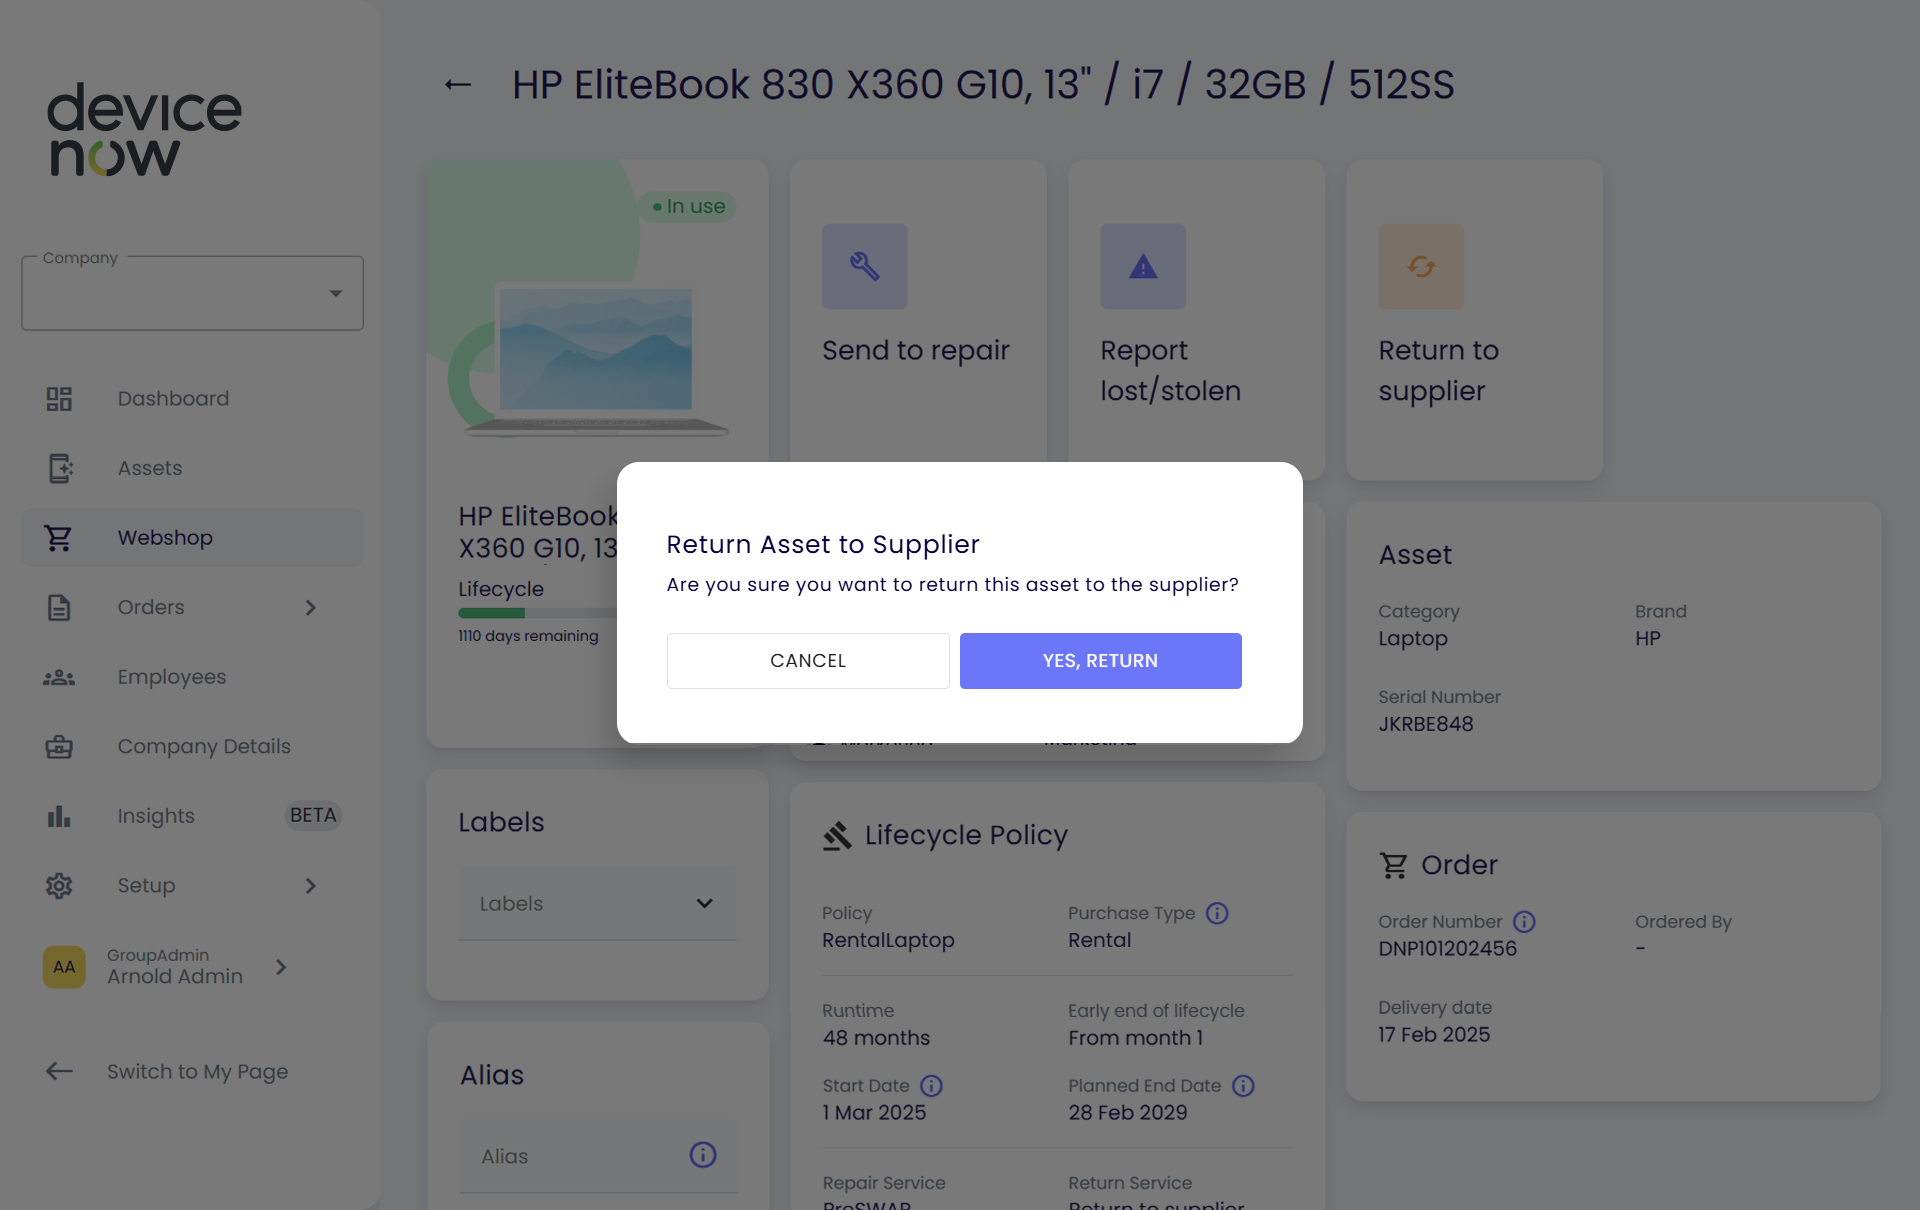Click the Lifecycle progress bar
1920x1210 pixels.
click(x=537, y=613)
